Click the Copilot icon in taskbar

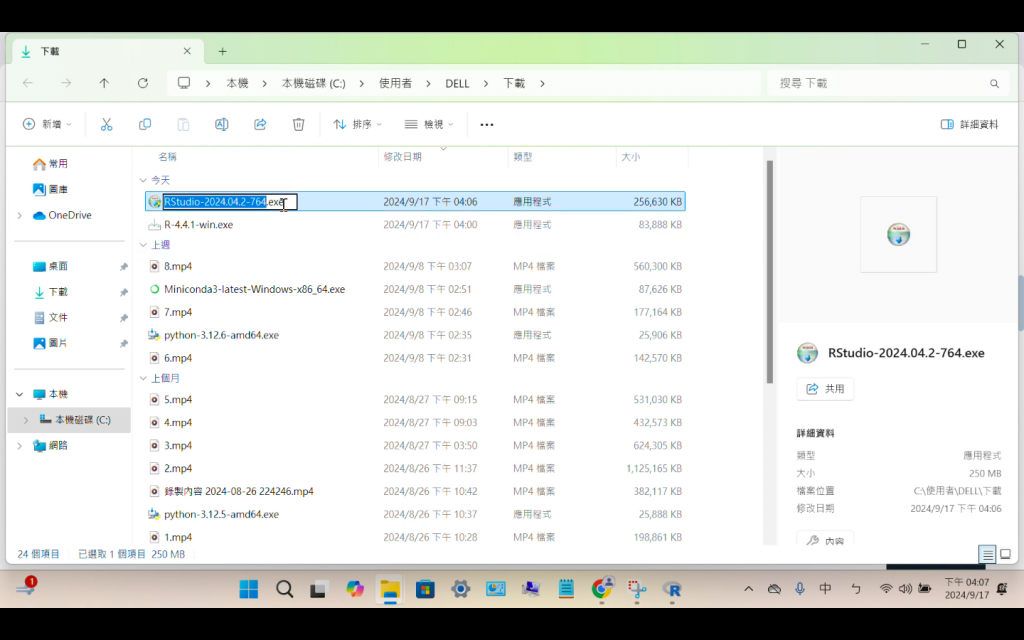355,589
